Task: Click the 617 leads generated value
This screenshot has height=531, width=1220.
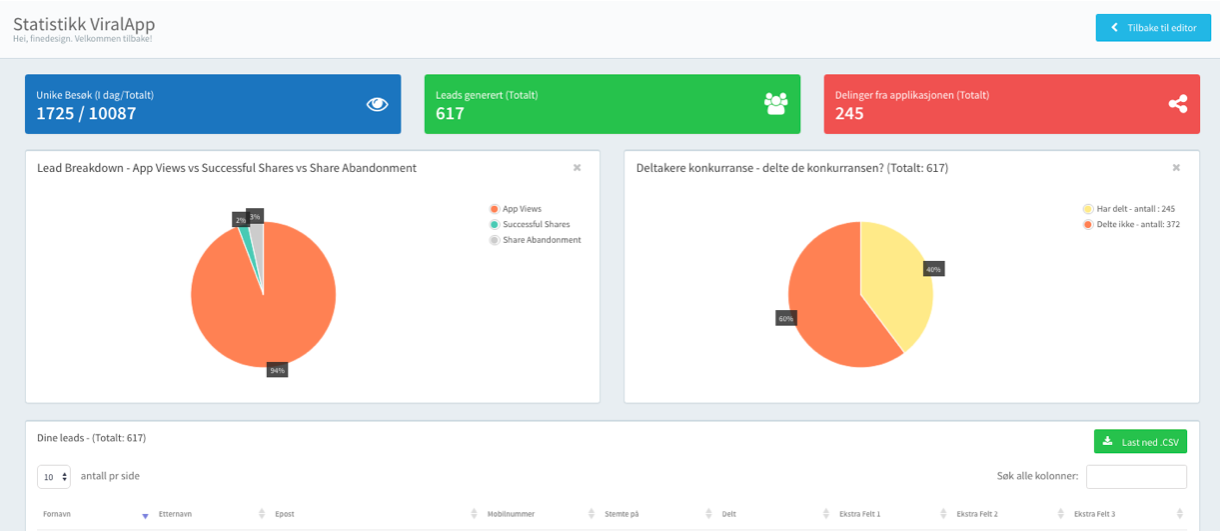Action: point(450,114)
